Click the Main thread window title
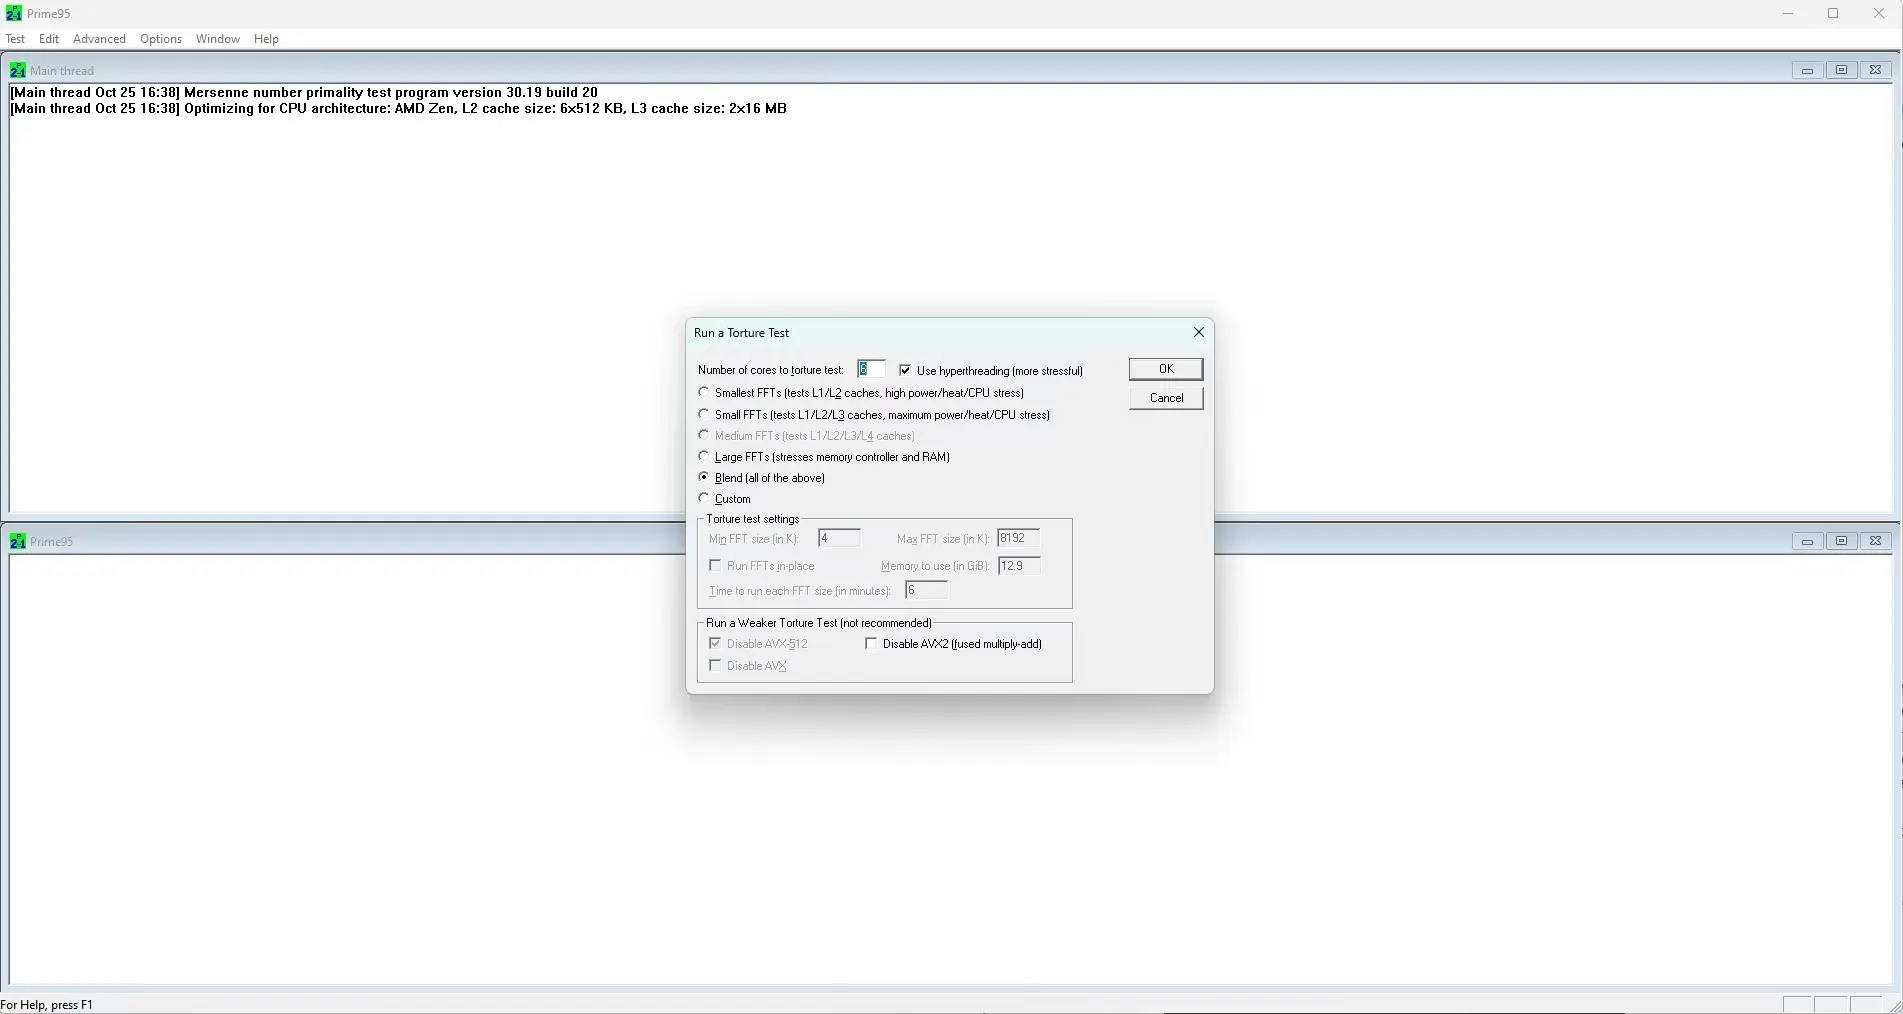Image resolution: width=1903 pixels, height=1014 pixels. point(62,70)
